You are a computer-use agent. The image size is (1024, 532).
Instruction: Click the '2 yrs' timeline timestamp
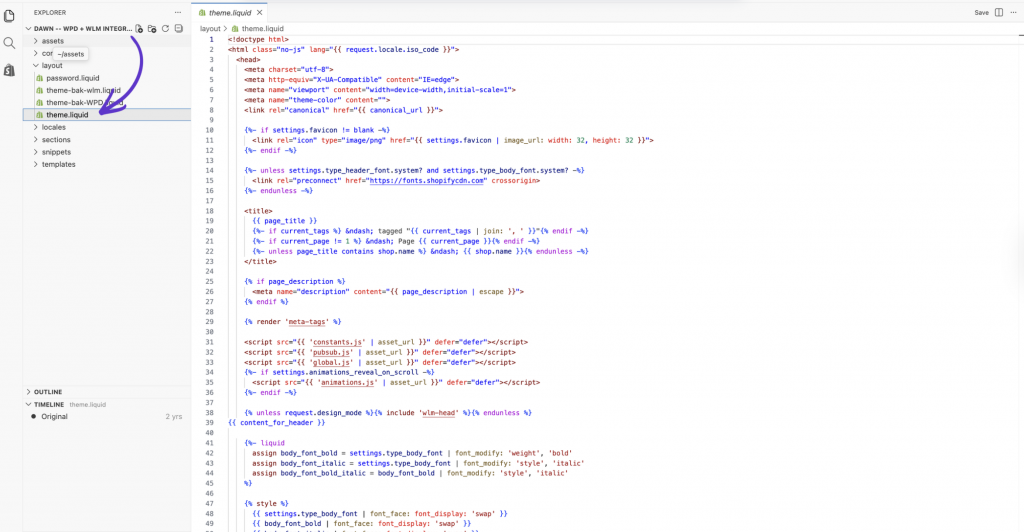pos(174,416)
